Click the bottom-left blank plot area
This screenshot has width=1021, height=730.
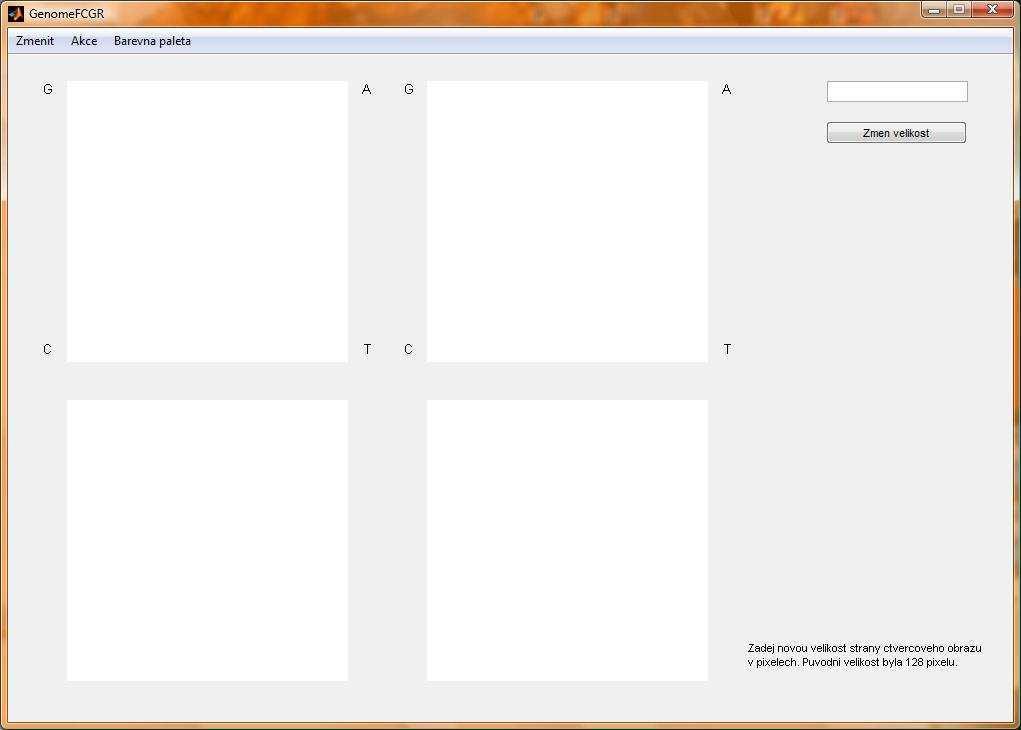click(x=207, y=540)
